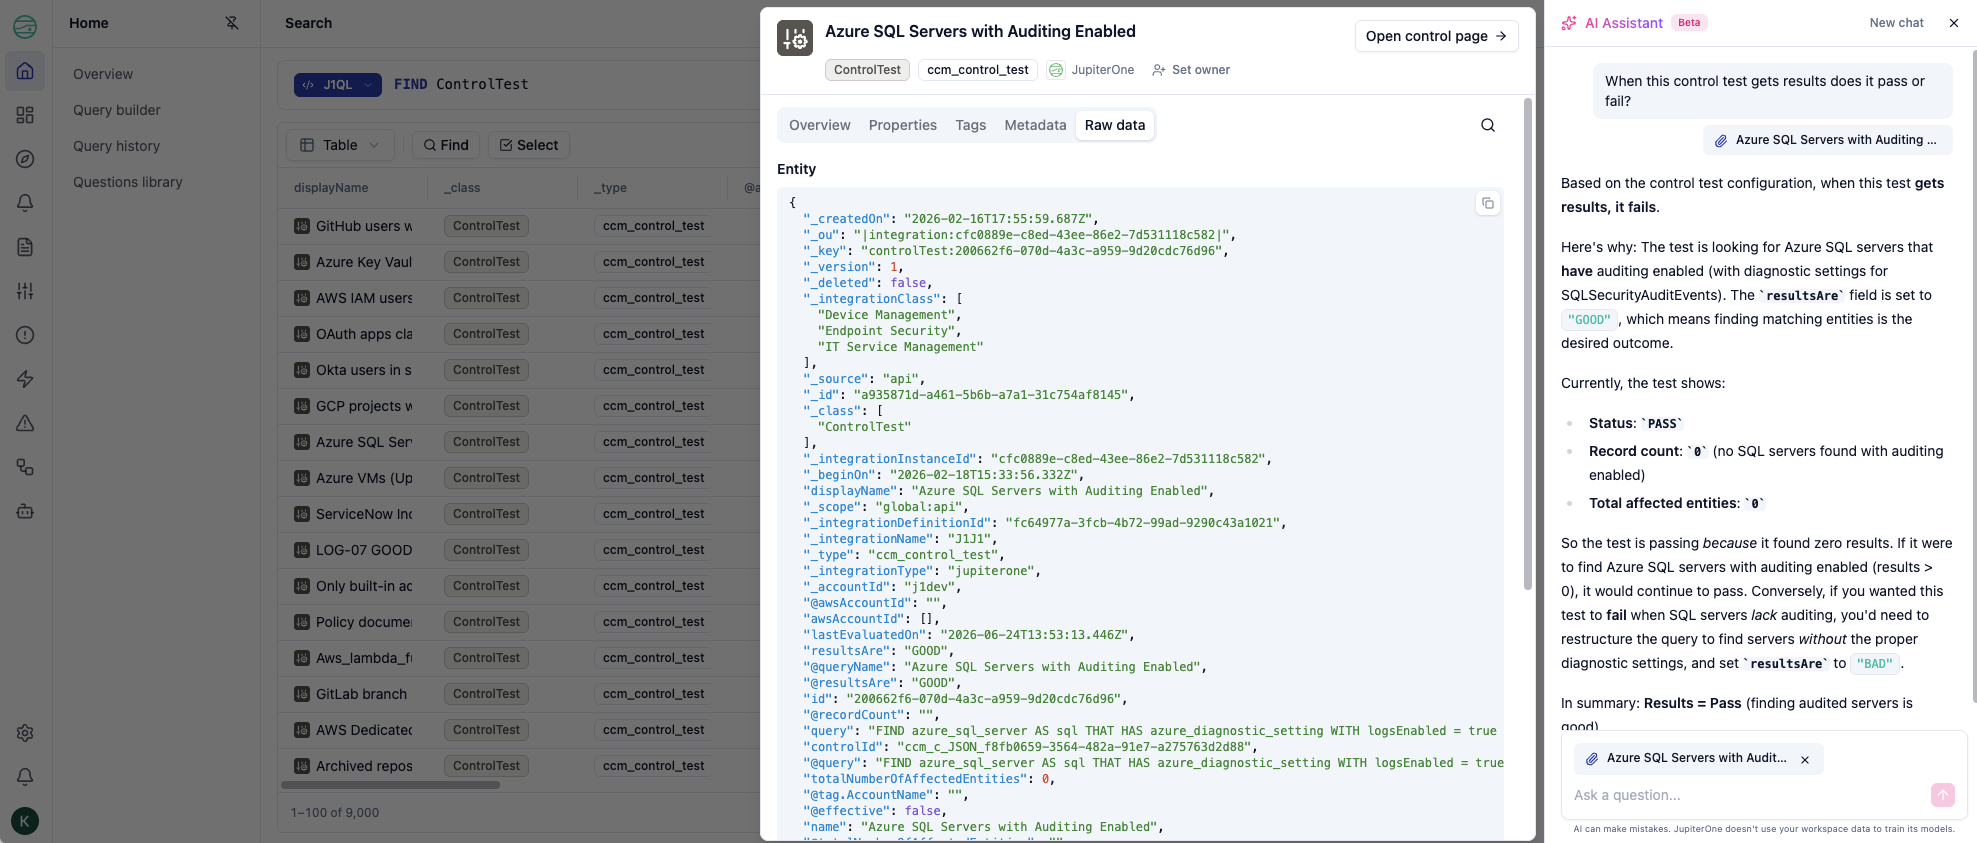The height and width of the screenshot is (843, 1977).
Task: Start a New chat in AI Assistant
Action: (x=1896, y=23)
